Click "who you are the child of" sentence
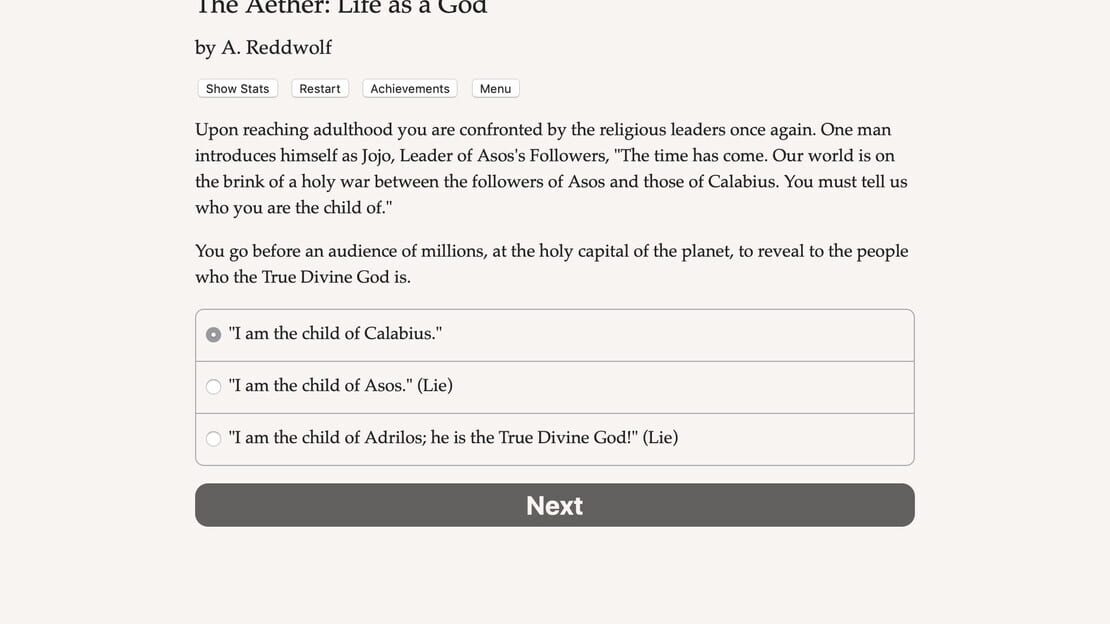 (x=292, y=208)
